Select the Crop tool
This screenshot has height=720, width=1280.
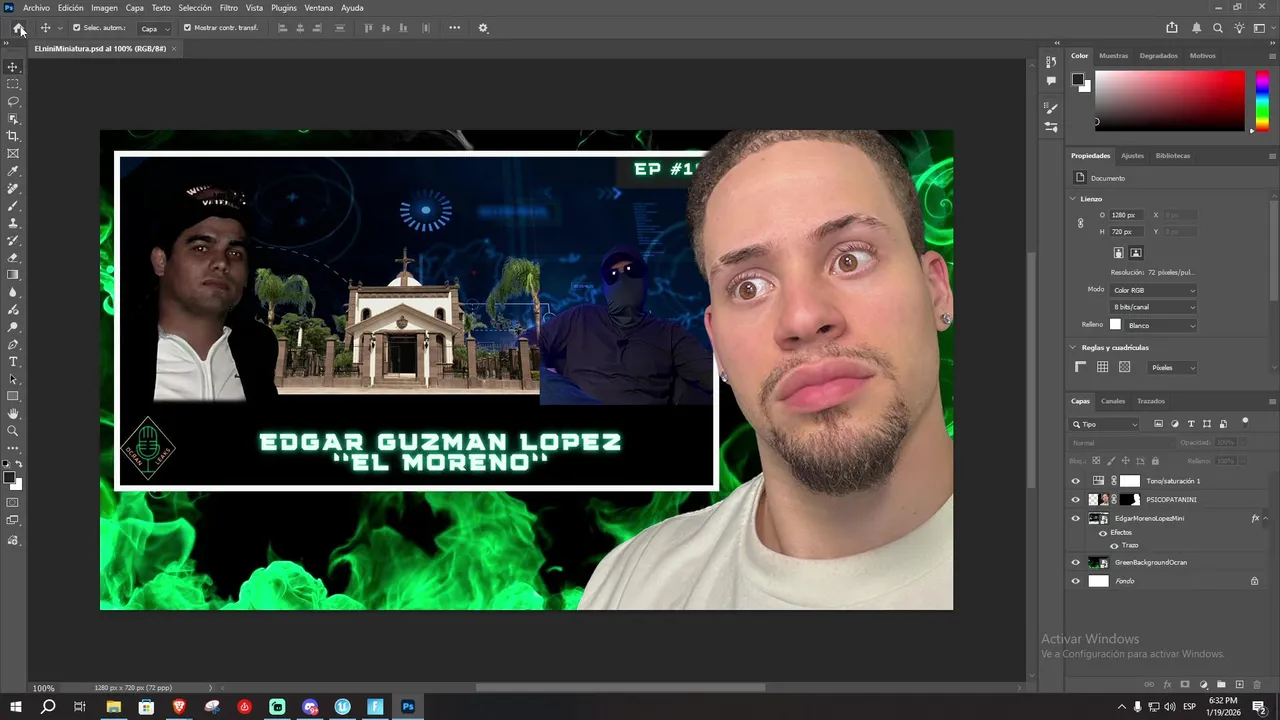13,136
